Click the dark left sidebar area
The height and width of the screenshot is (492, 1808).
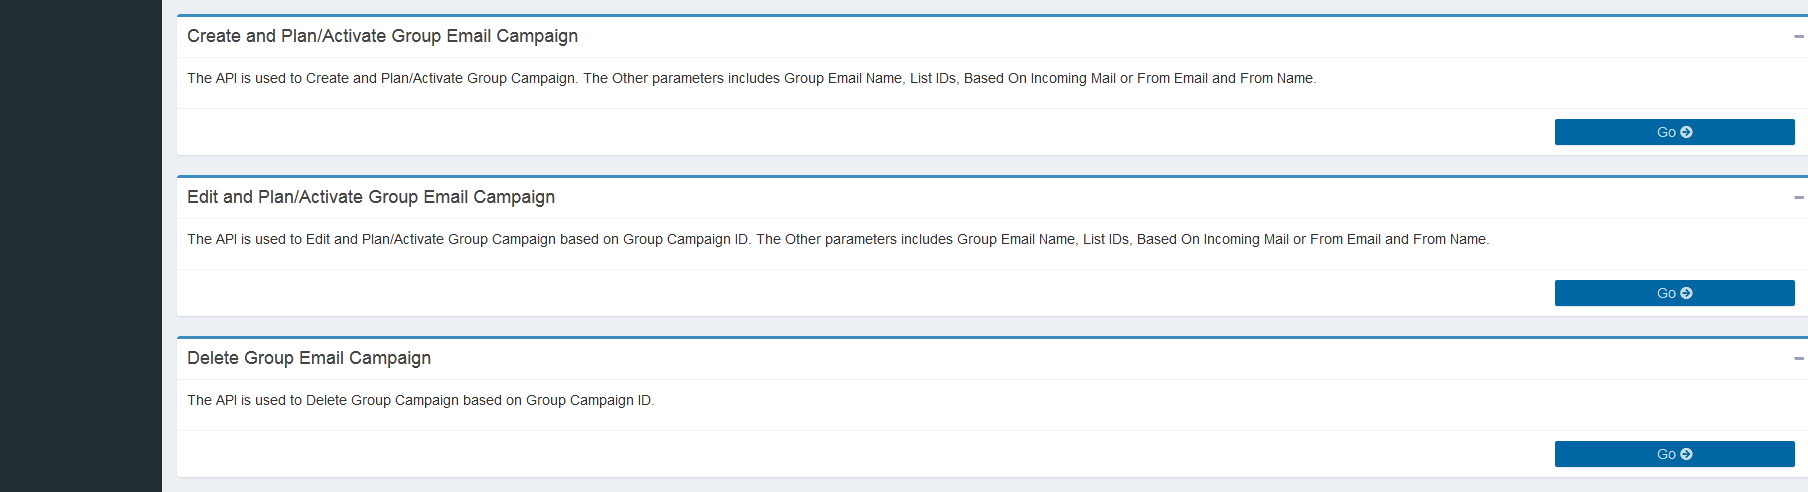(x=80, y=246)
